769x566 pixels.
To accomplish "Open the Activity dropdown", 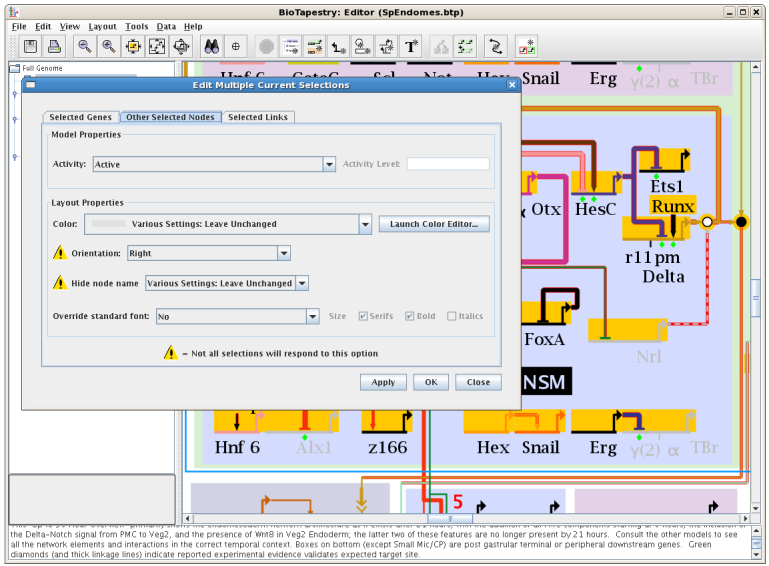I will pos(329,164).
